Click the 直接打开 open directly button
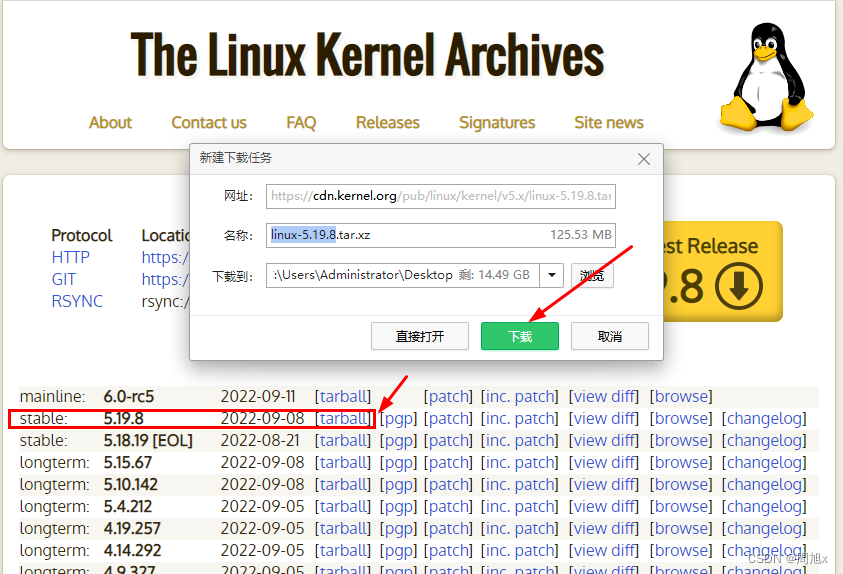843x574 pixels. pyautogui.click(x=420, y=336)
